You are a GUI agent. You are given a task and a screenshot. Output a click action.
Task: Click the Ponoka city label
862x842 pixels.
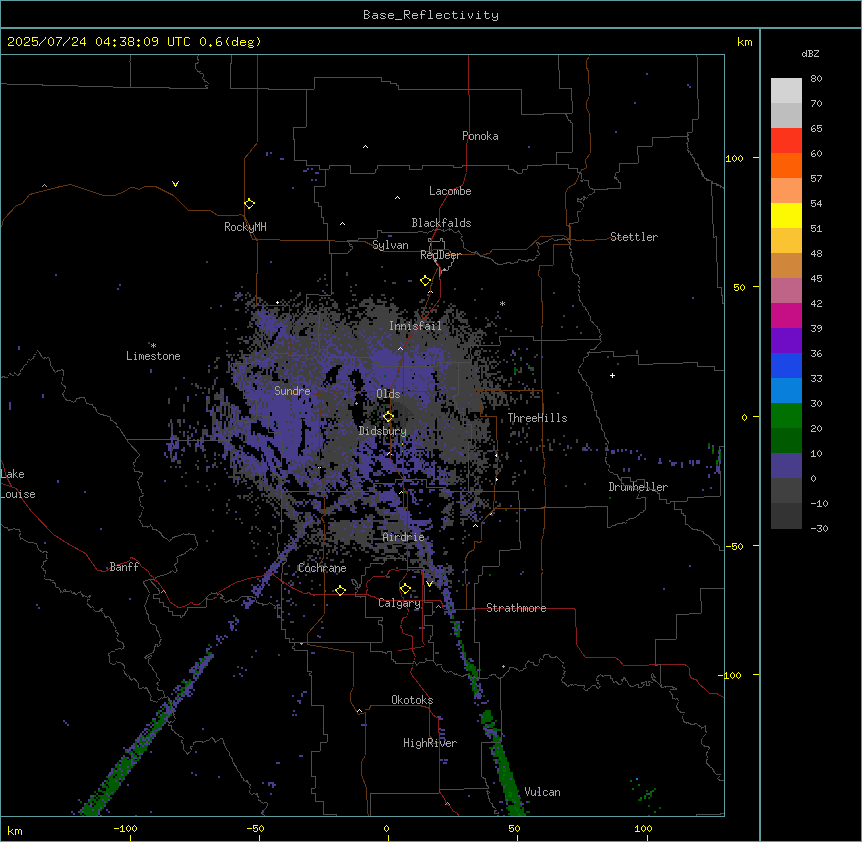[480, 136]
